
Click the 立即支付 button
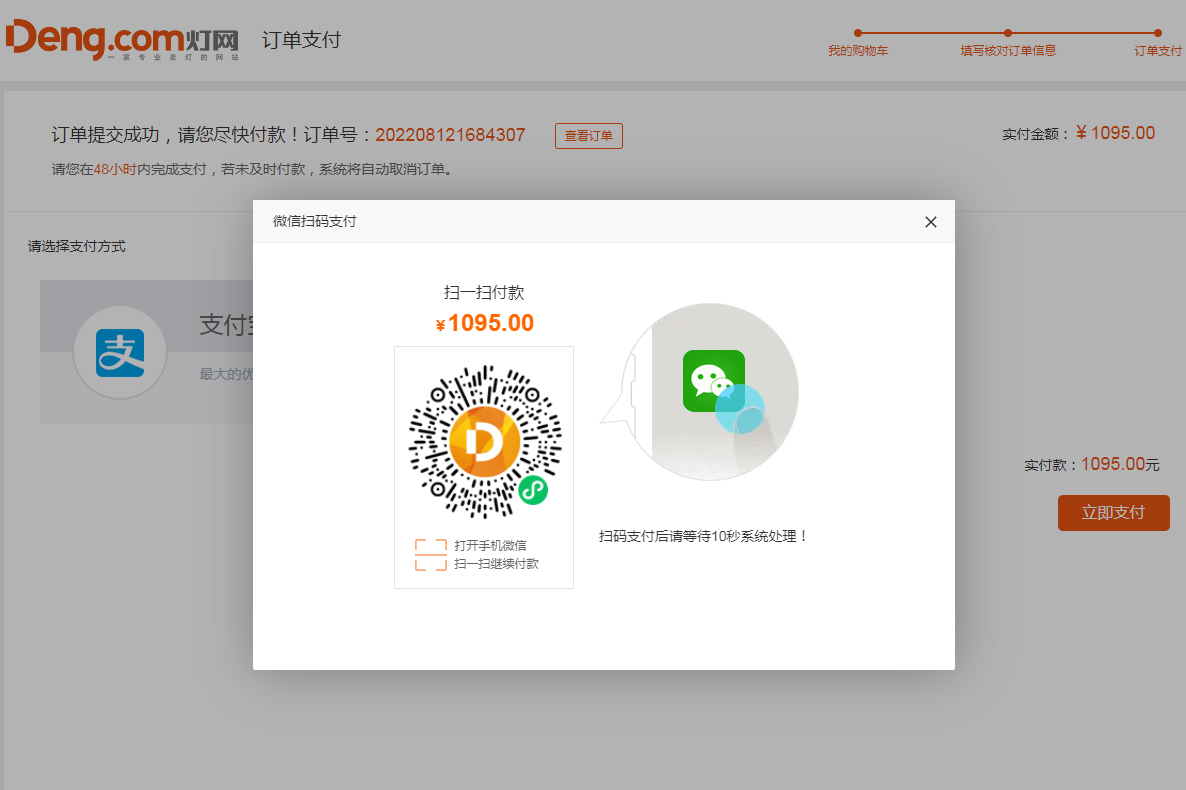coord(1113,512)
